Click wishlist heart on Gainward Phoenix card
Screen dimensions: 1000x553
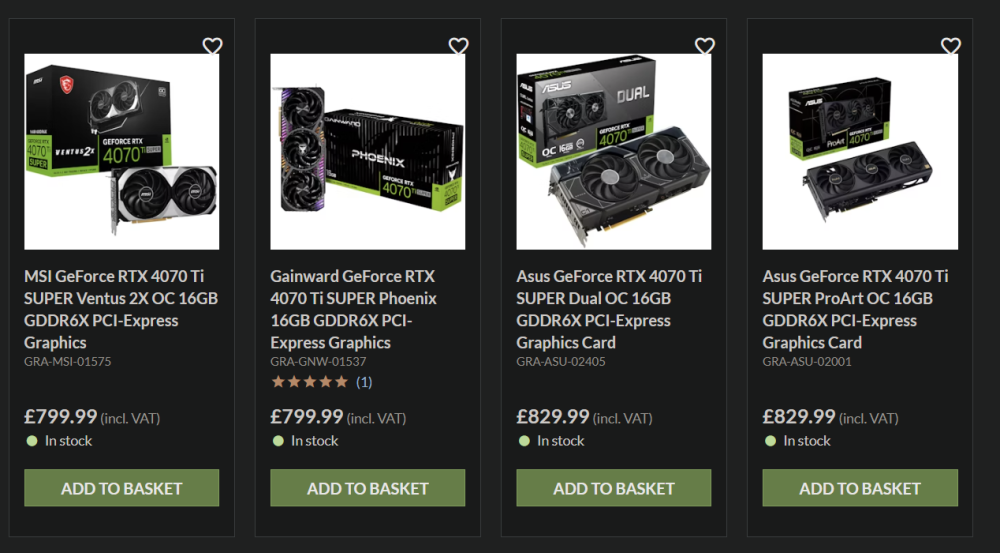(x=459, y=46)
